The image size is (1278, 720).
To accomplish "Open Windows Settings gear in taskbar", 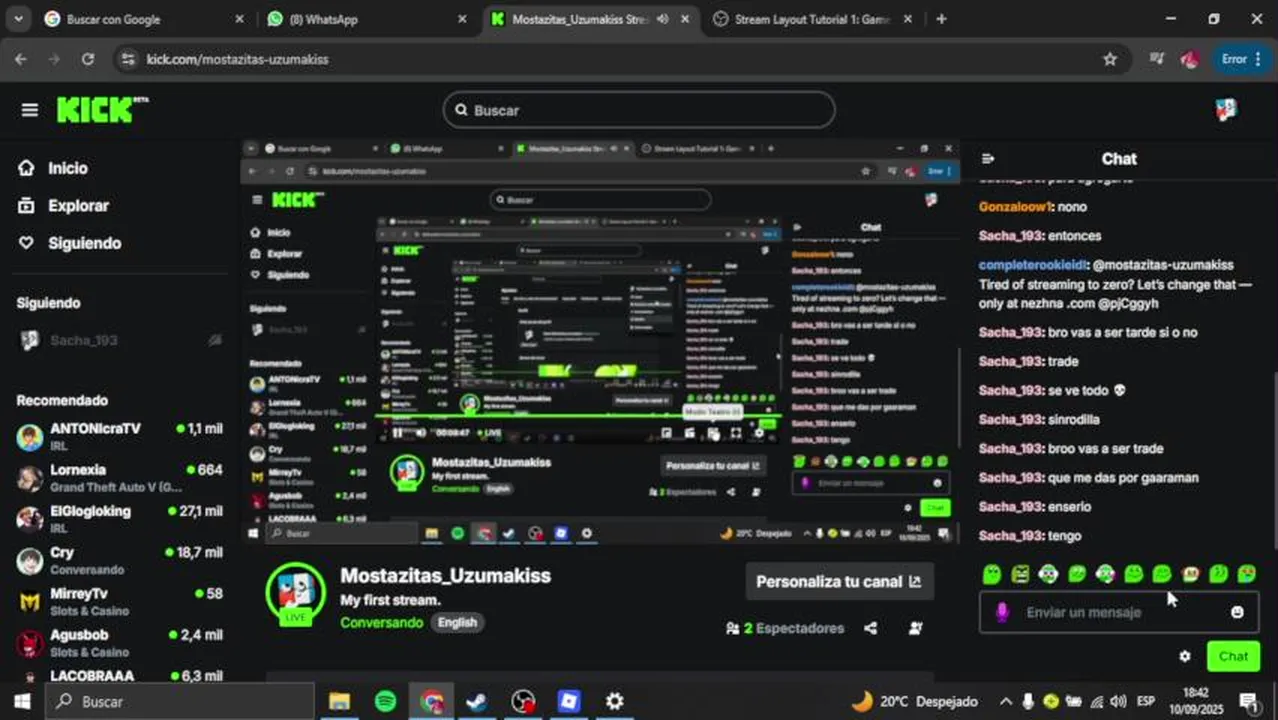I will pos(615,701).
